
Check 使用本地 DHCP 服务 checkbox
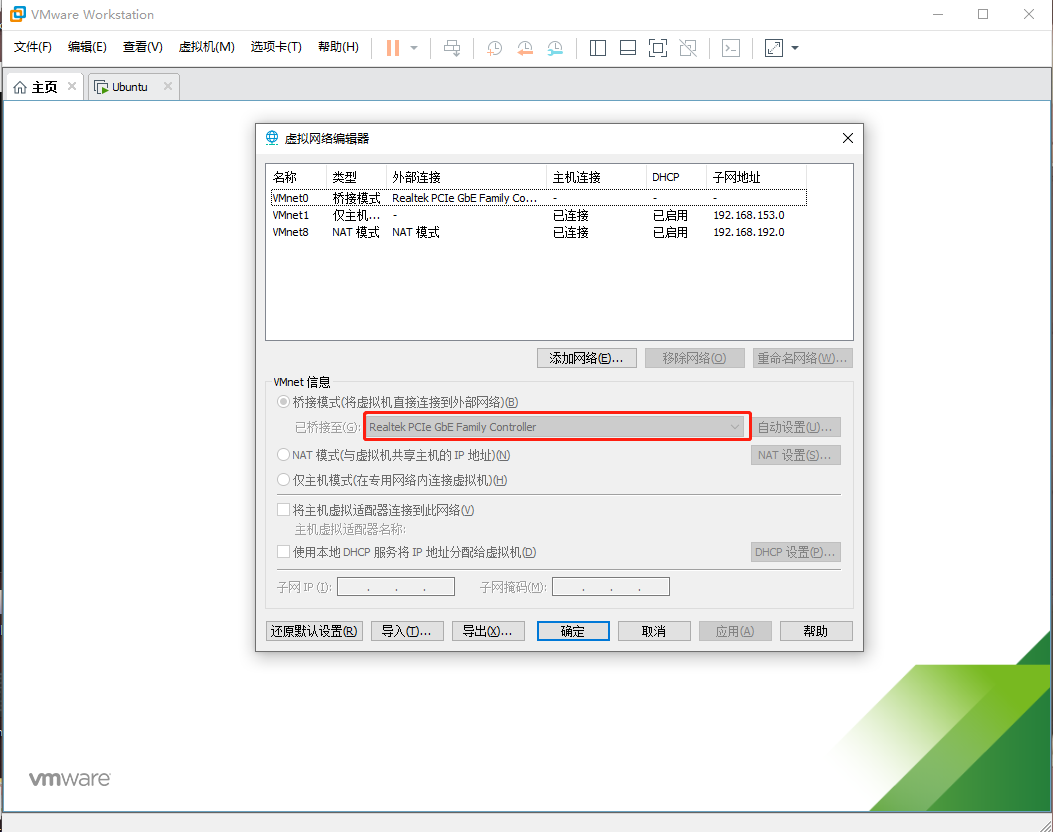[x=283, y=551]
